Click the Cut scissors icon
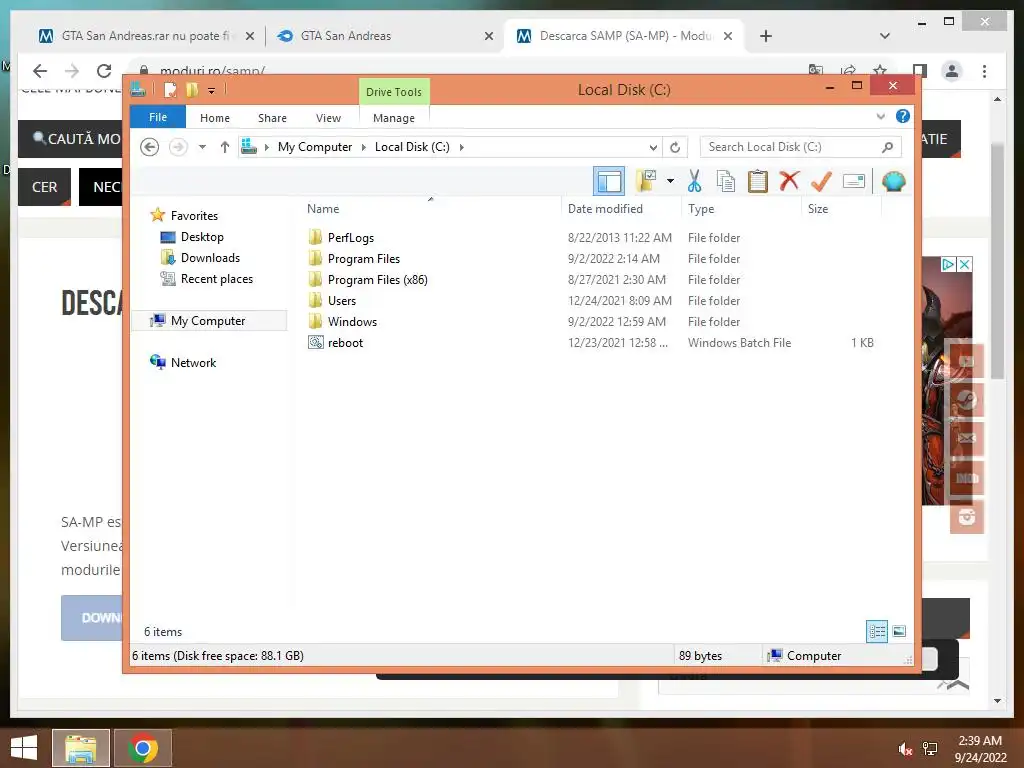Viewport: 1024px width, 768px height. pos(694,181)
